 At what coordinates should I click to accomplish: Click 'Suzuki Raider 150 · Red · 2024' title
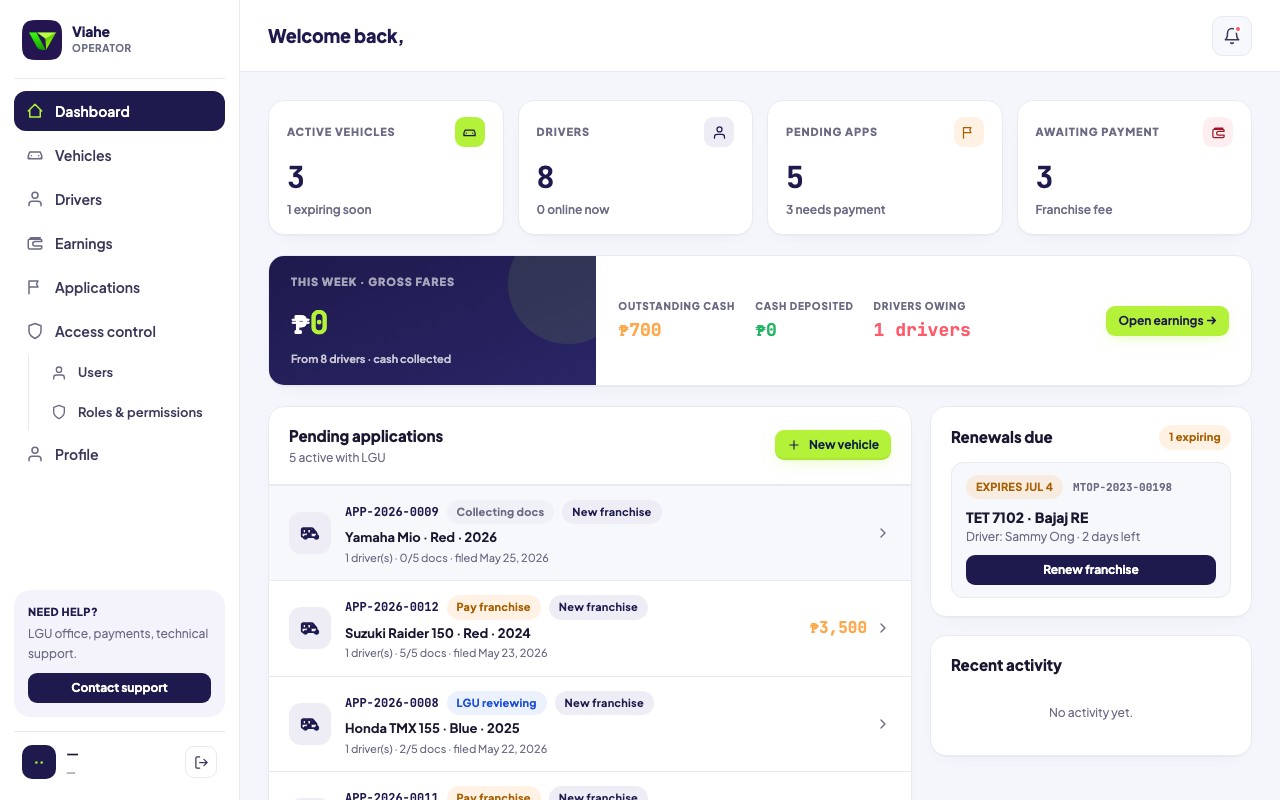coord(438,633)
